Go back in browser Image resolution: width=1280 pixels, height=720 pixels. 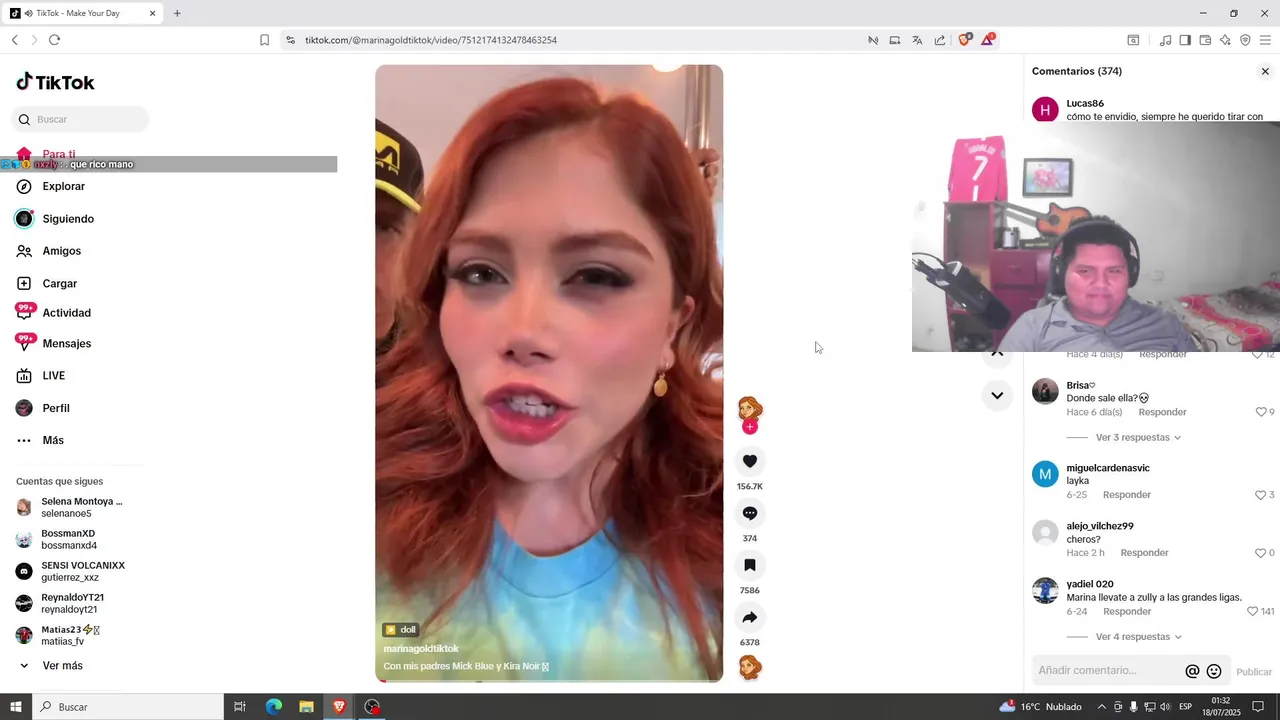point(14,40)
